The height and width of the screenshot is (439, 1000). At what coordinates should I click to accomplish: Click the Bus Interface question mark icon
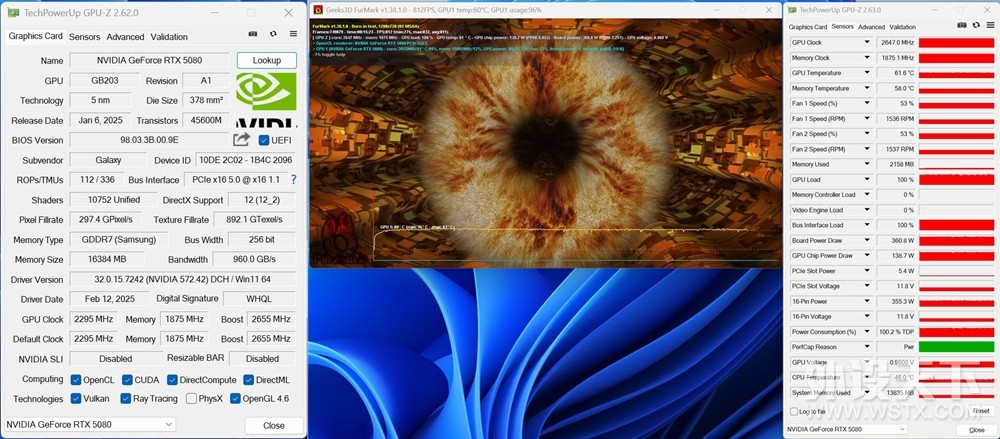click(293, 180)
